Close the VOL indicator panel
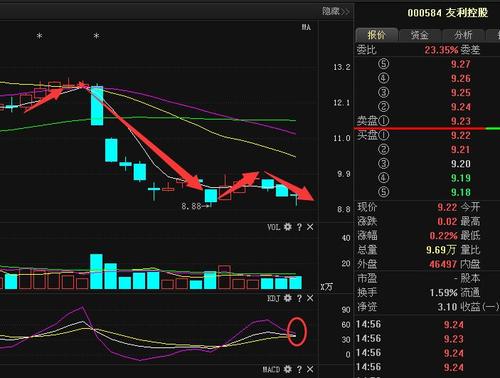Screen dimensions: 500x378 coord(310,227)
